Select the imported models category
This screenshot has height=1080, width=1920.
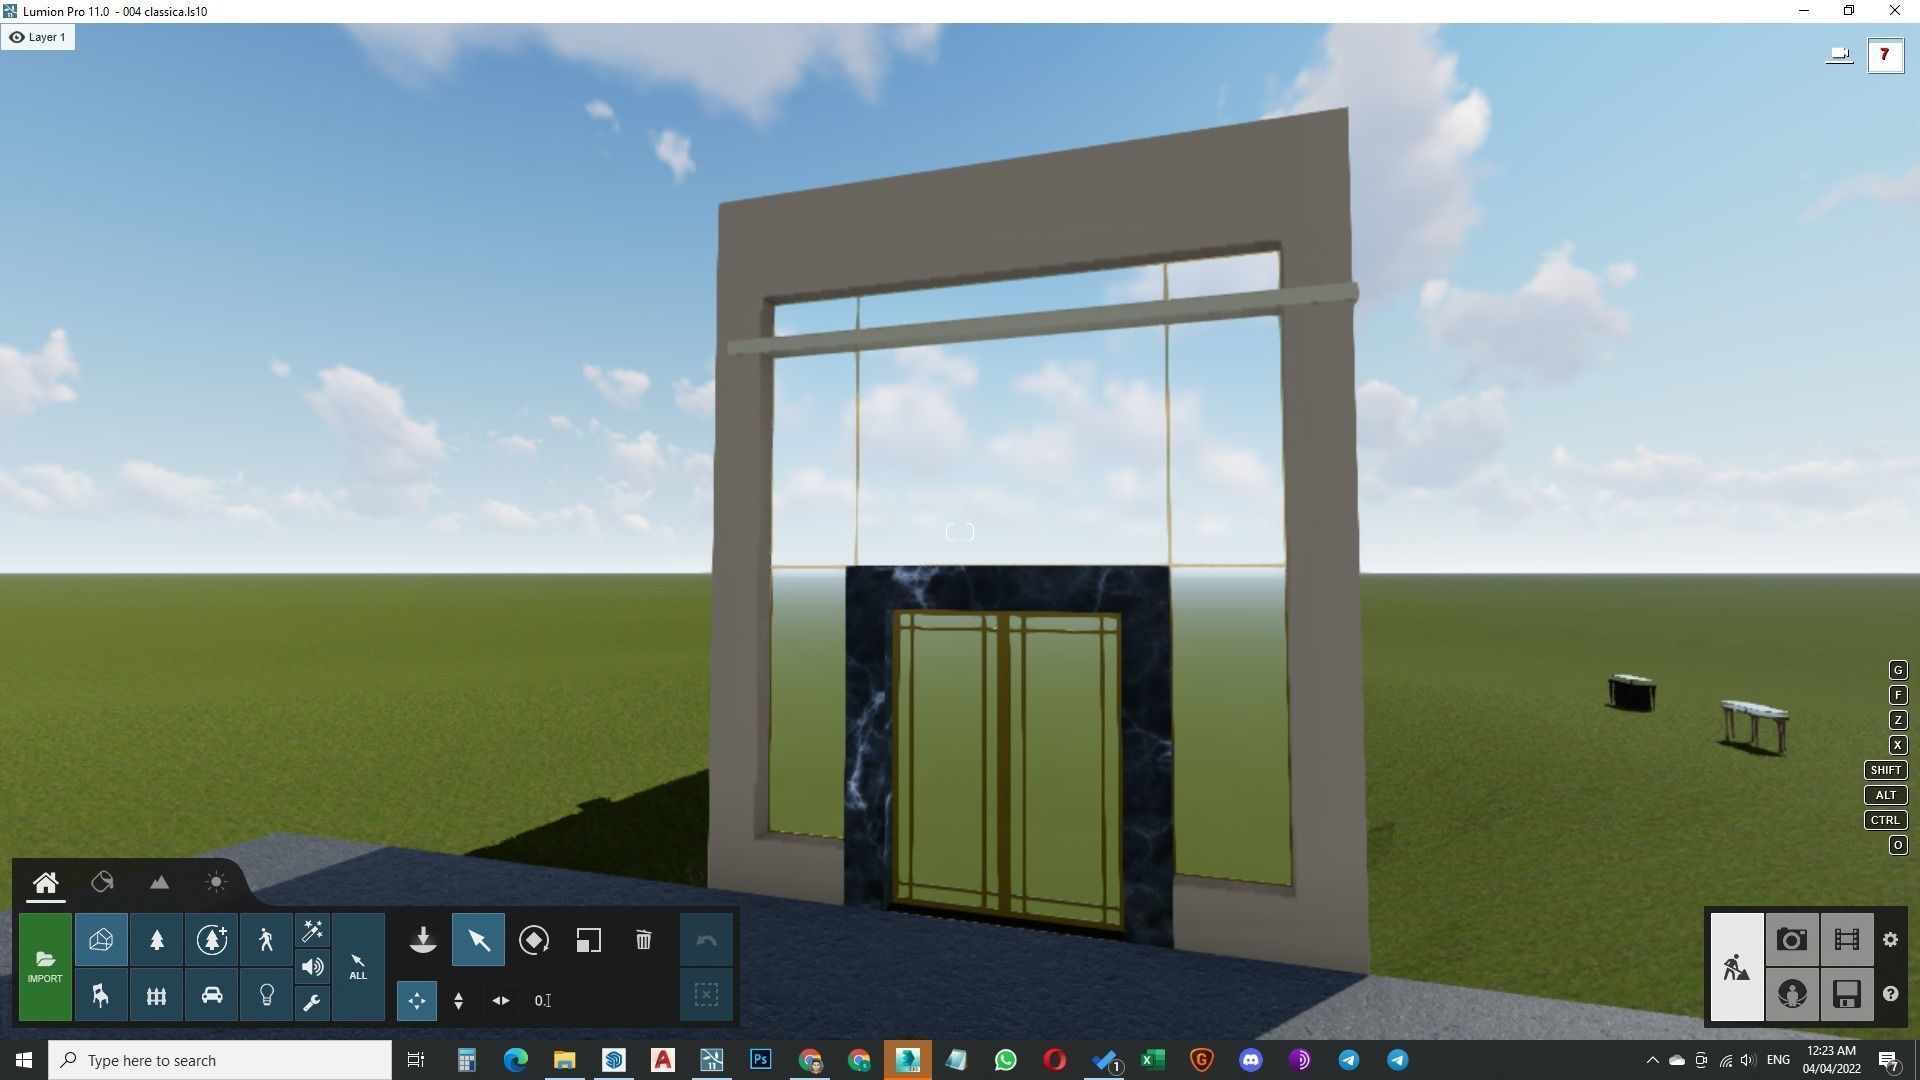[x=101, y=940]
